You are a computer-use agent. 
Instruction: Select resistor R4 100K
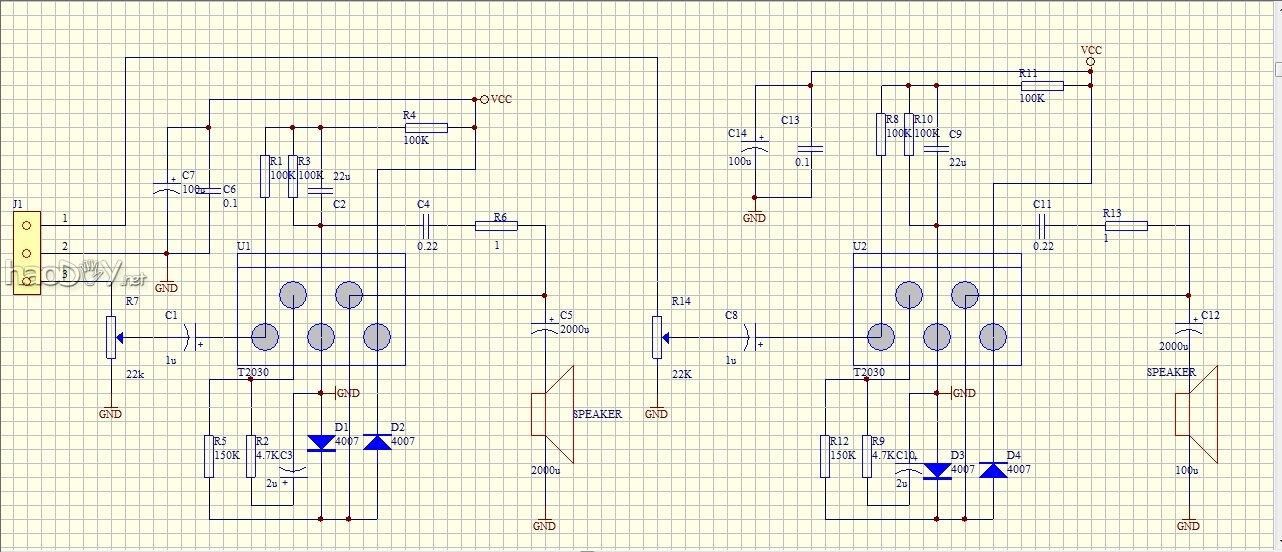[x=426, y=127]
